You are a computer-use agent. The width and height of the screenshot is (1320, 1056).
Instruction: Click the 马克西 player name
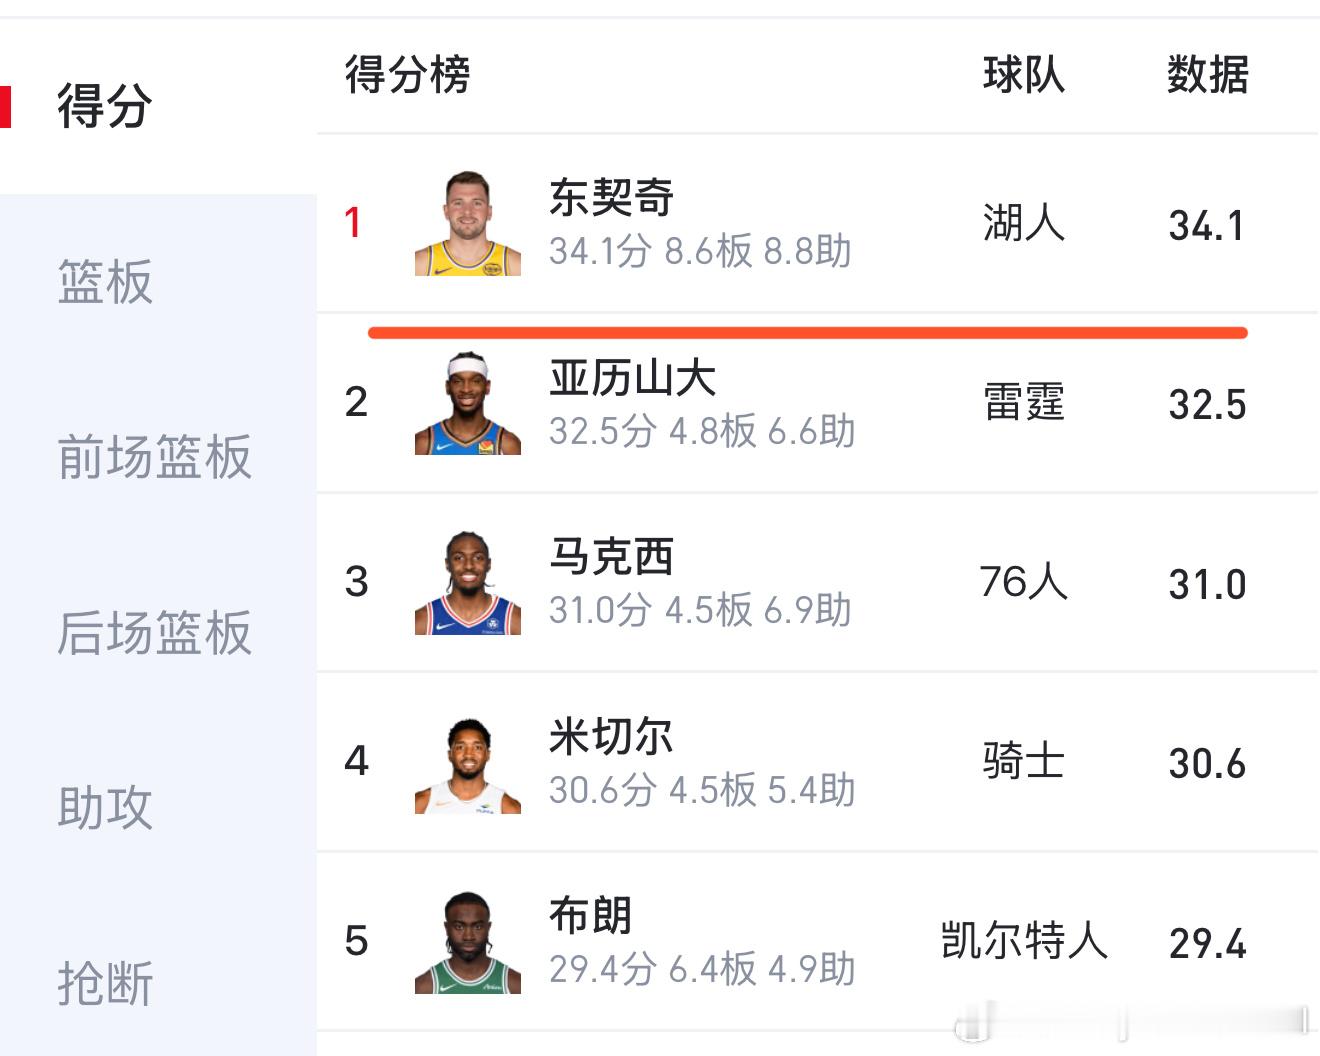pyautogui.click(x=611, y=557)
